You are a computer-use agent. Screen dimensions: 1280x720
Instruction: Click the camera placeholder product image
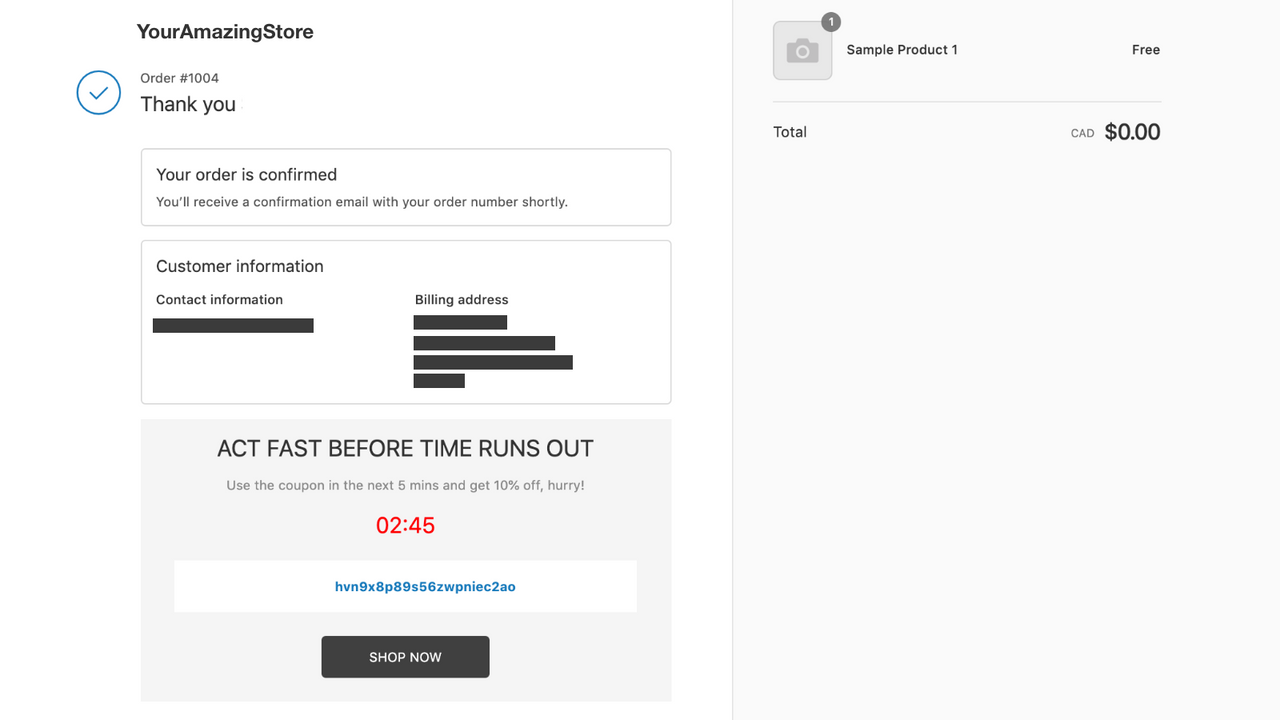point(802,49)
